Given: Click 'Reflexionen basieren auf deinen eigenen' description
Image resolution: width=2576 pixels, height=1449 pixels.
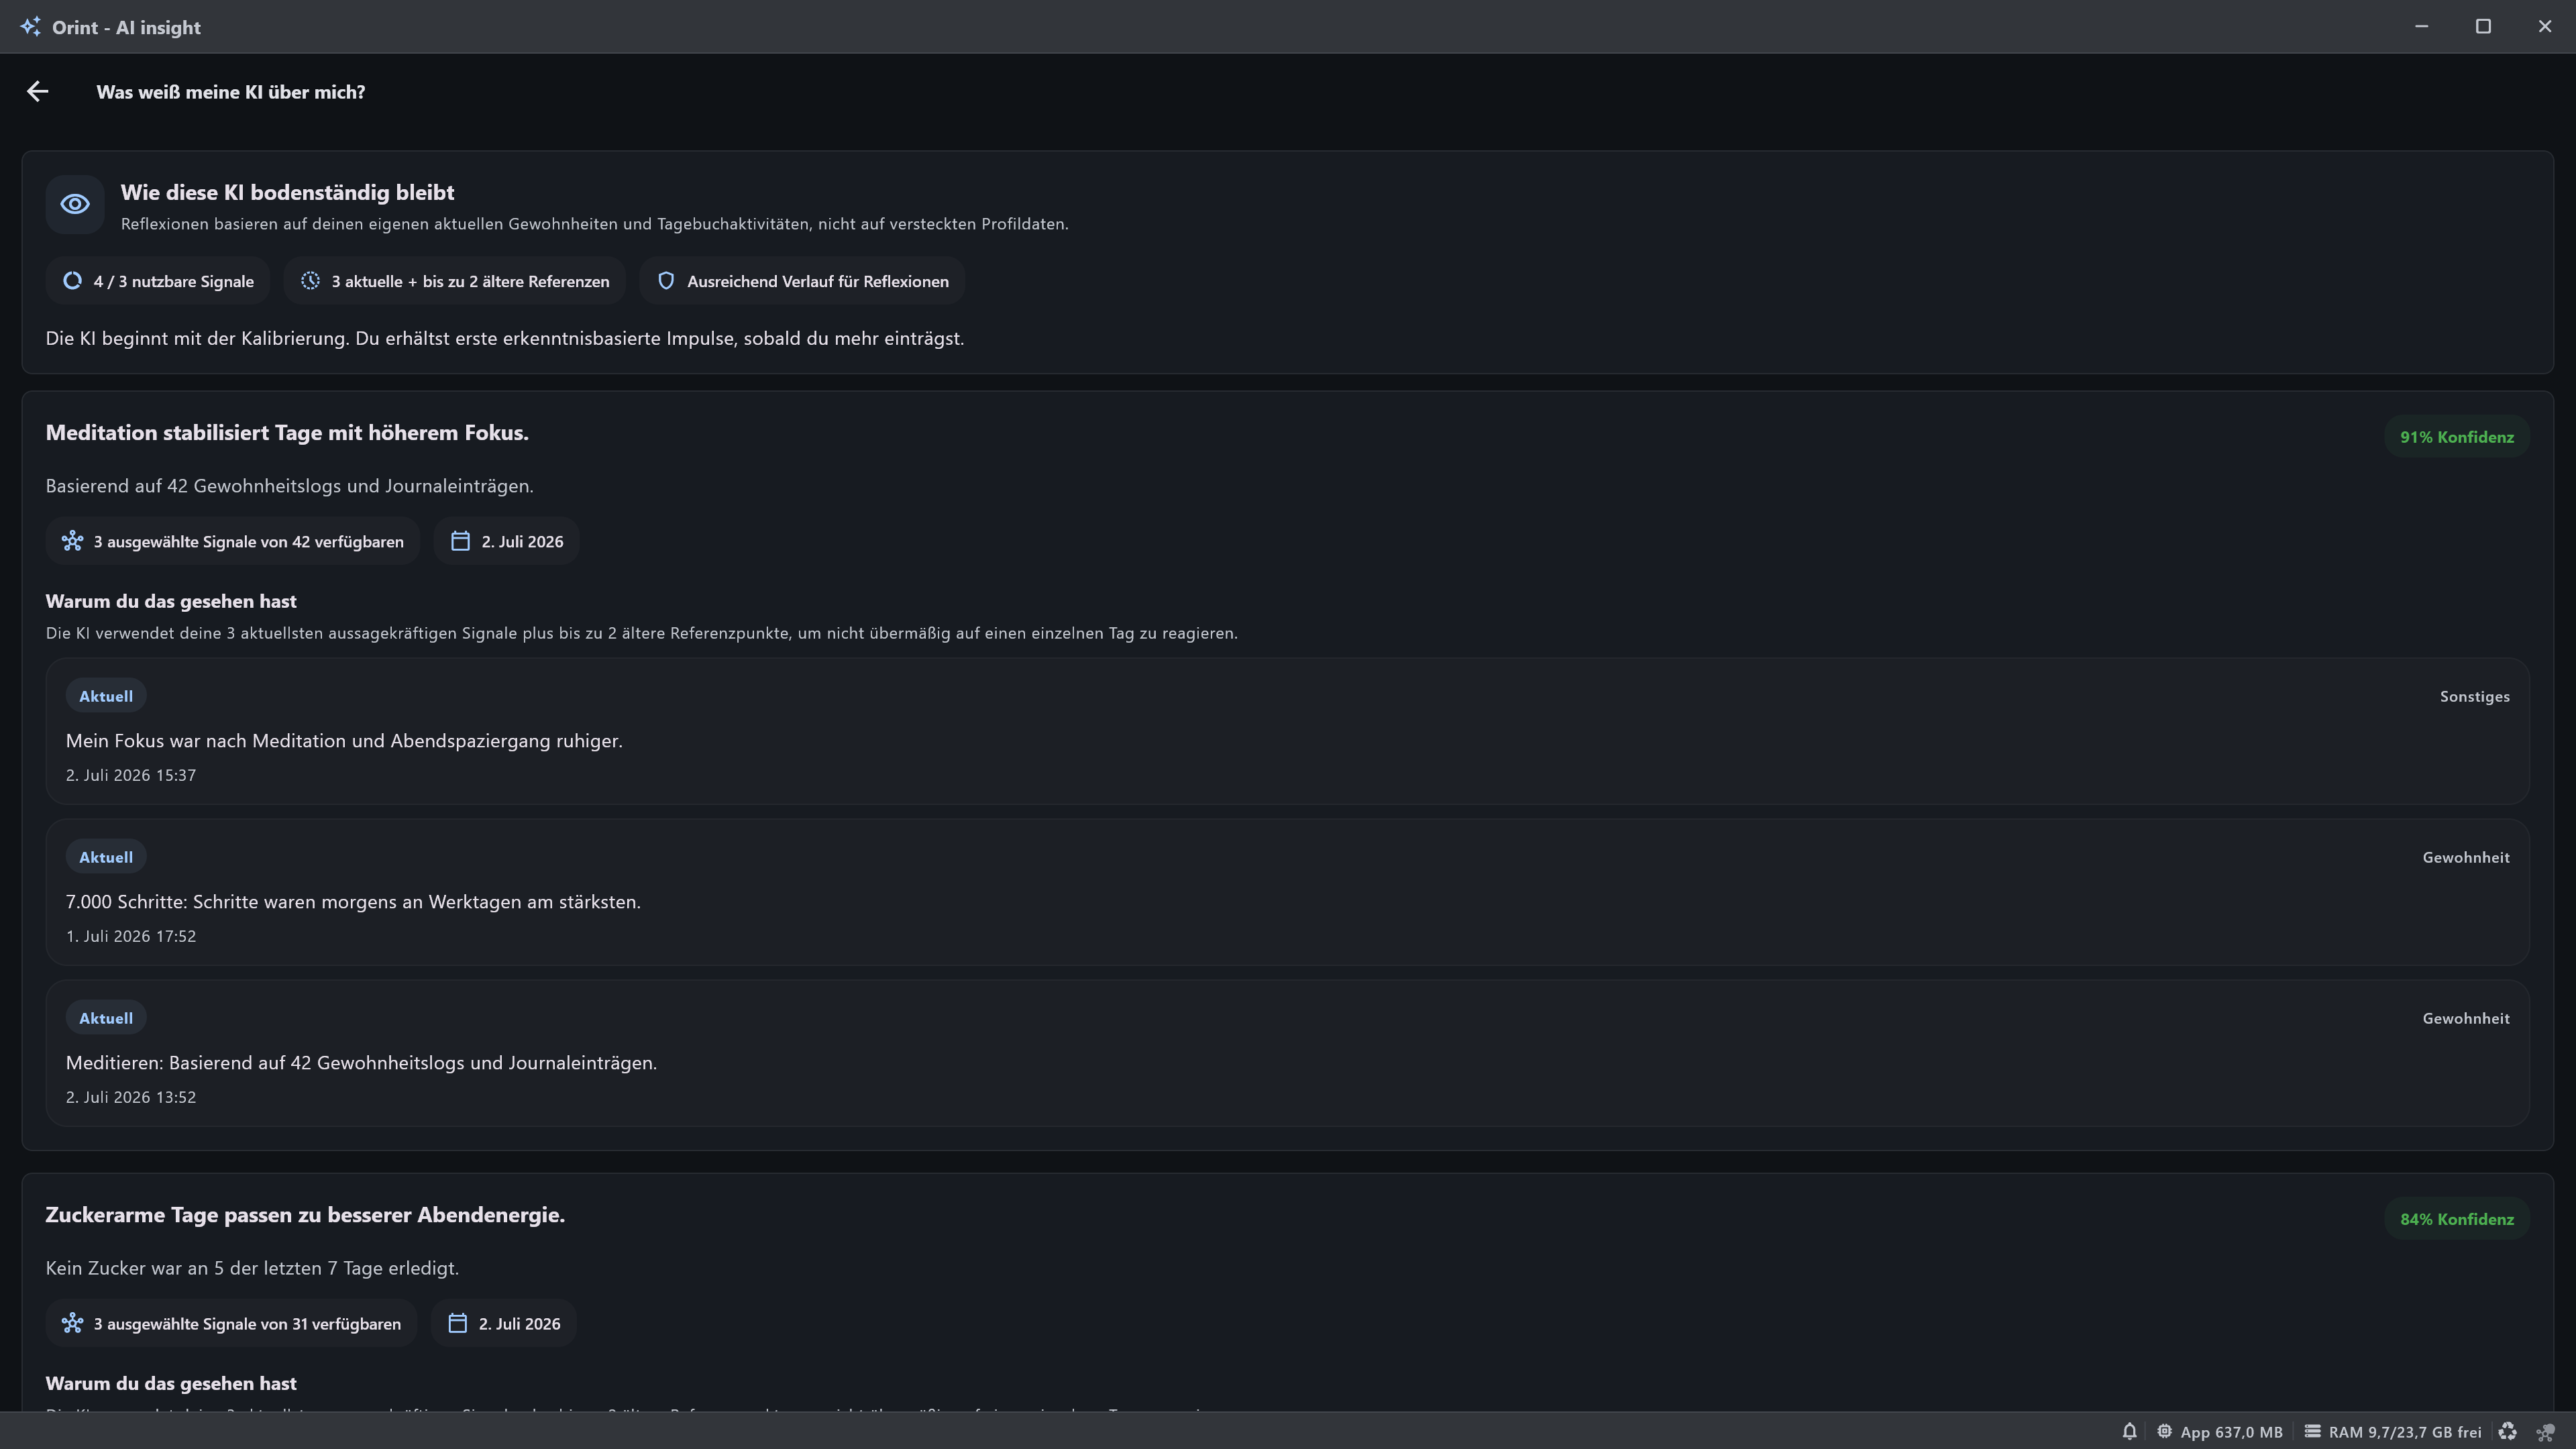Looking at the screenshot, I should click(x=595, y=224).
